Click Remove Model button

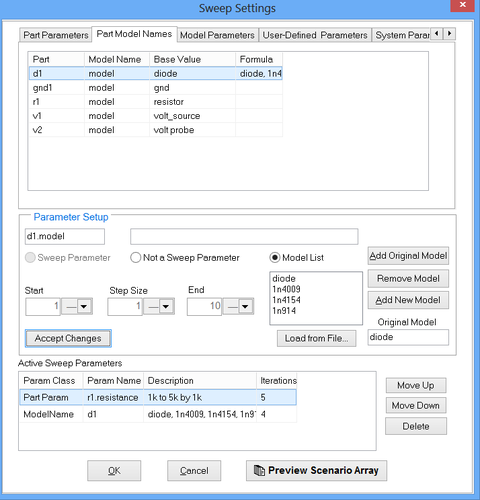point(408,278)
